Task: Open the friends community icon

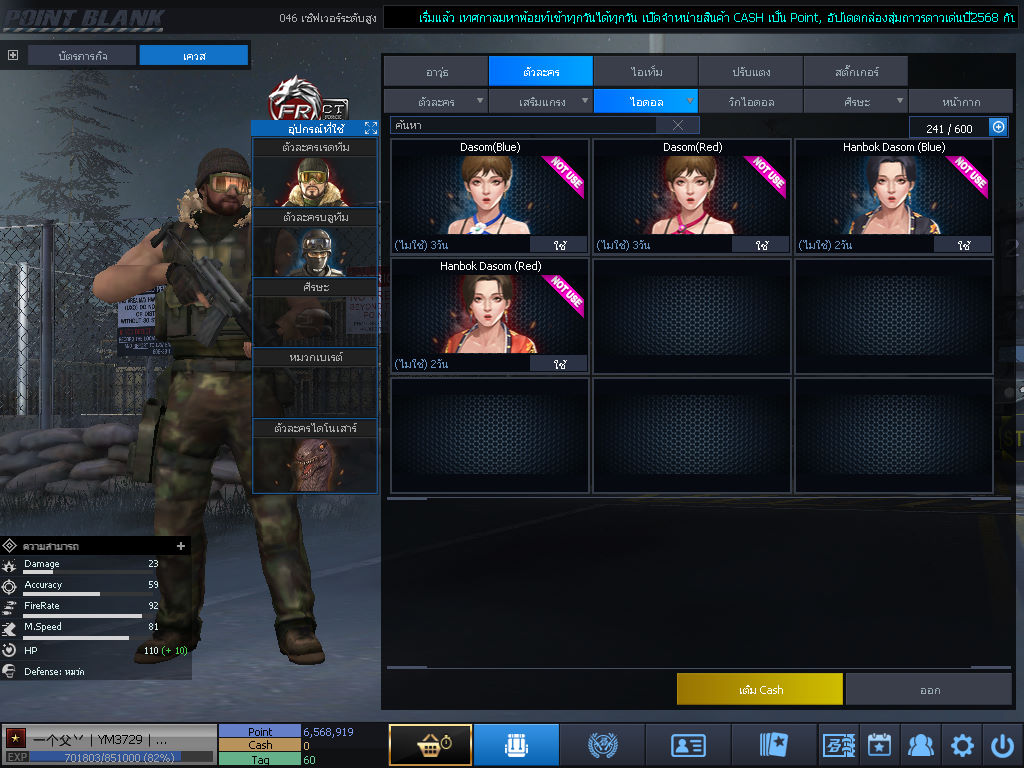Action: (x=920, y=745)
